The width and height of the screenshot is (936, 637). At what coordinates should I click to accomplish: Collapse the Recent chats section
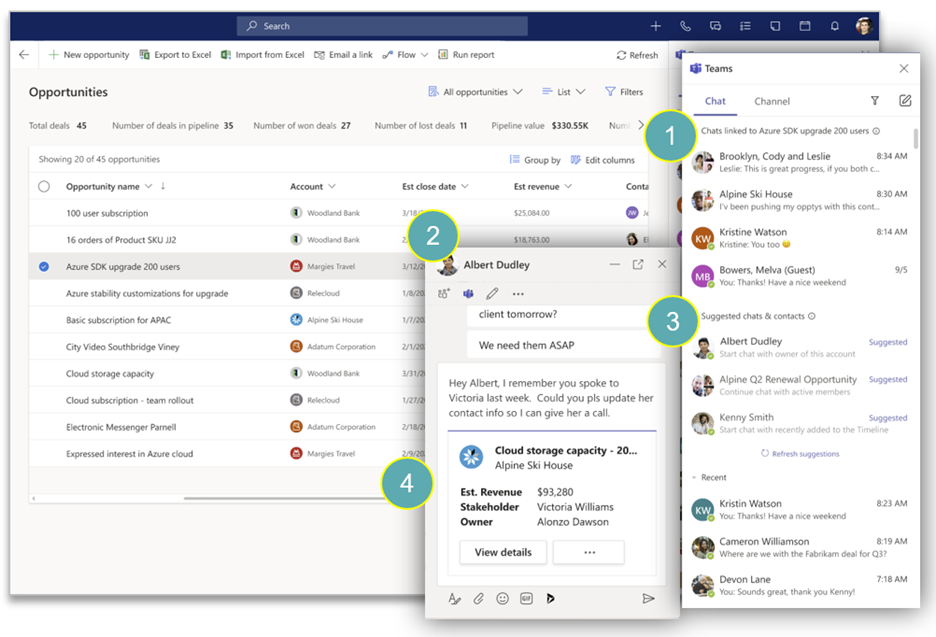(695, 478)
